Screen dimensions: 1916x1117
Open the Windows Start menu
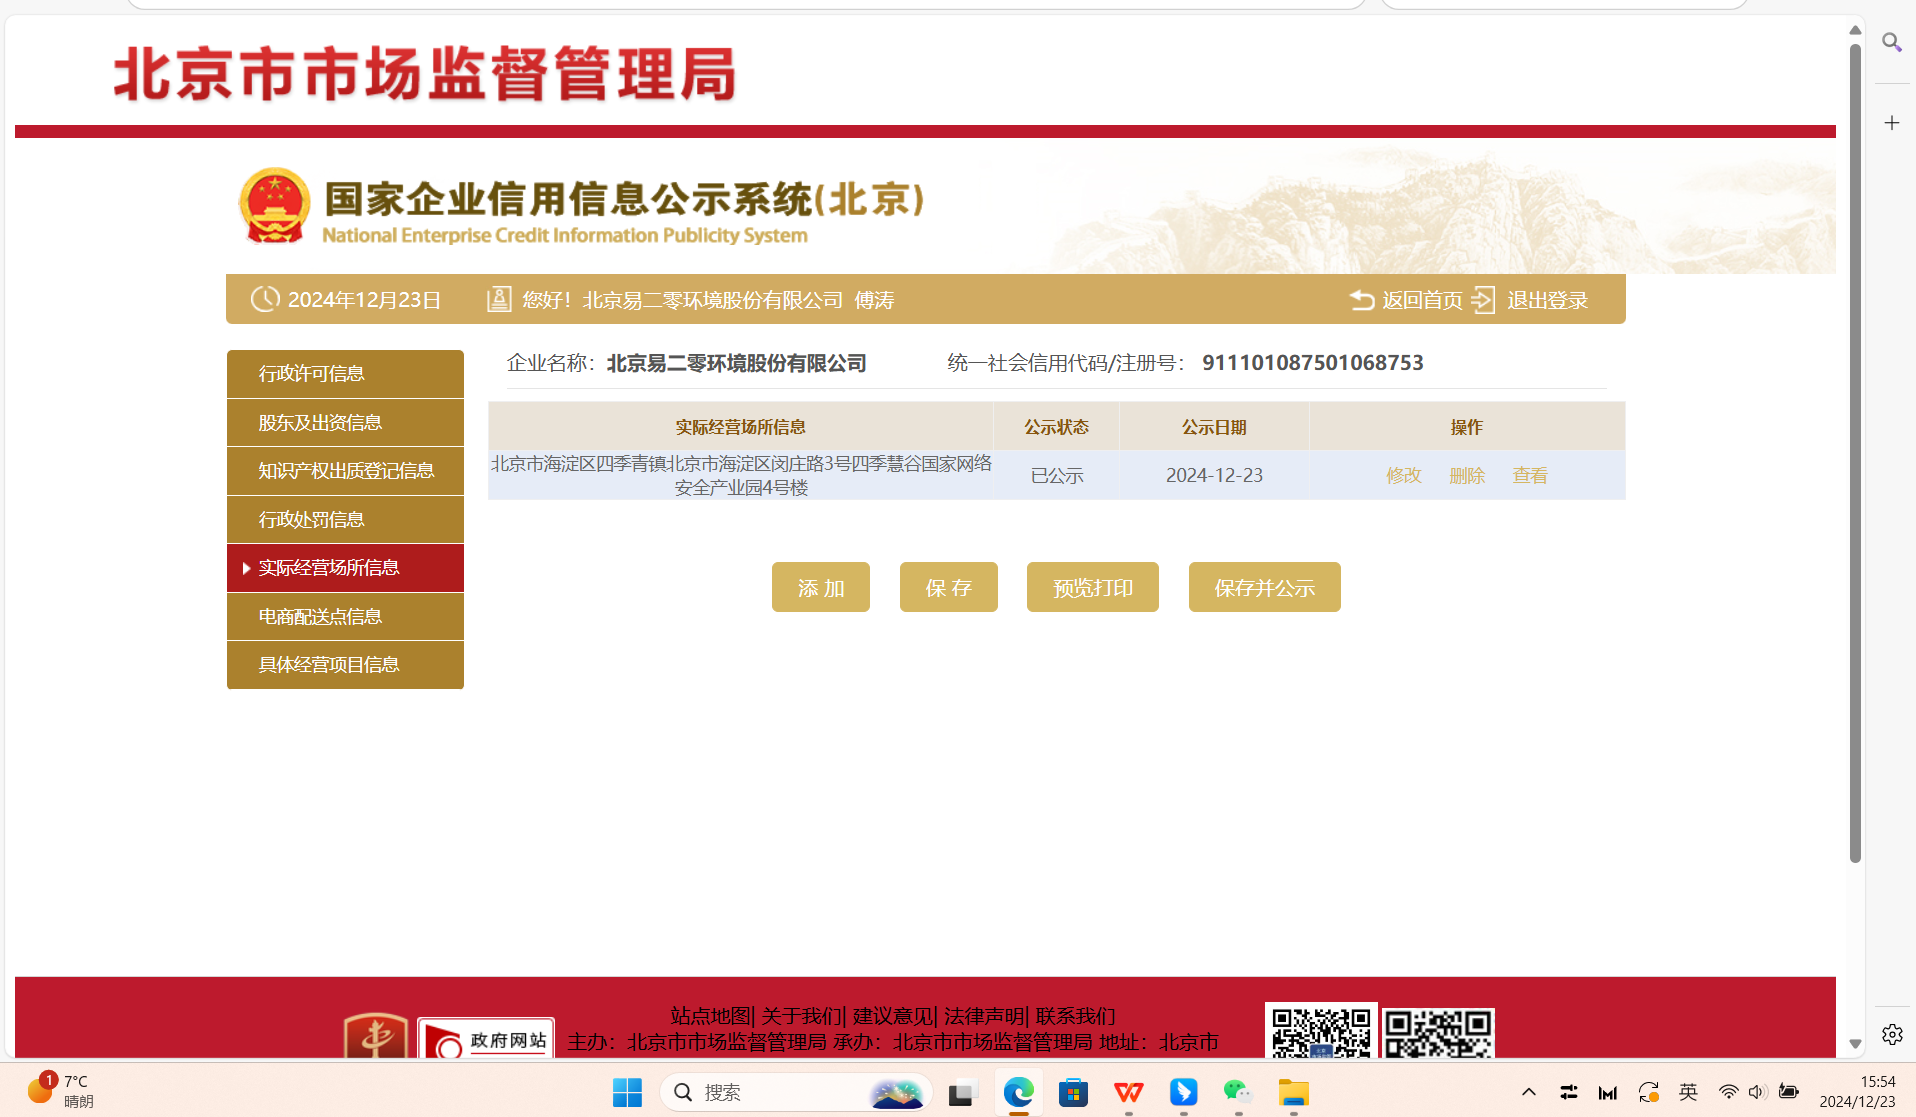click(x=627, y=1092)
